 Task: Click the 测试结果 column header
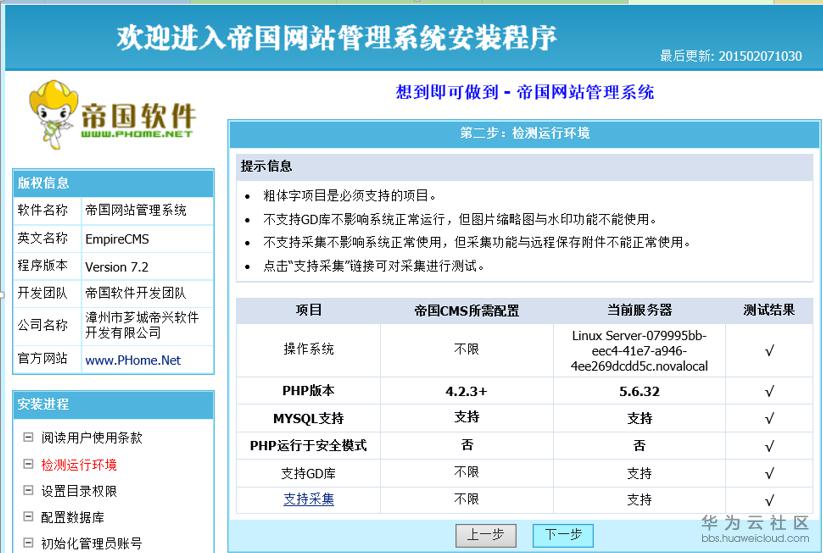point(769,310)
